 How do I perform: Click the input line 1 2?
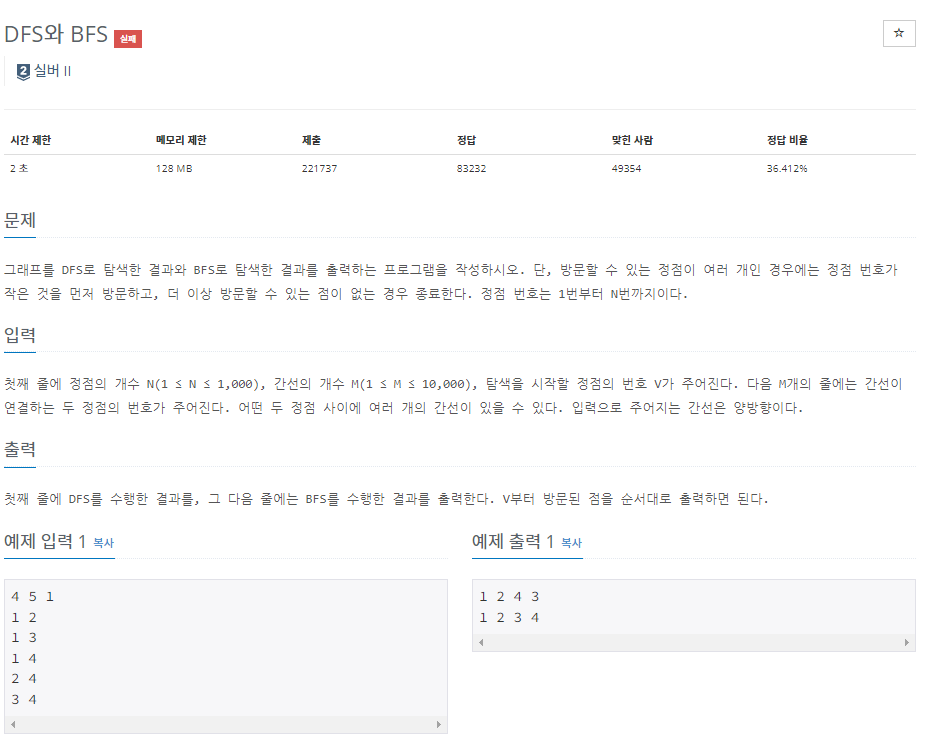24,617
